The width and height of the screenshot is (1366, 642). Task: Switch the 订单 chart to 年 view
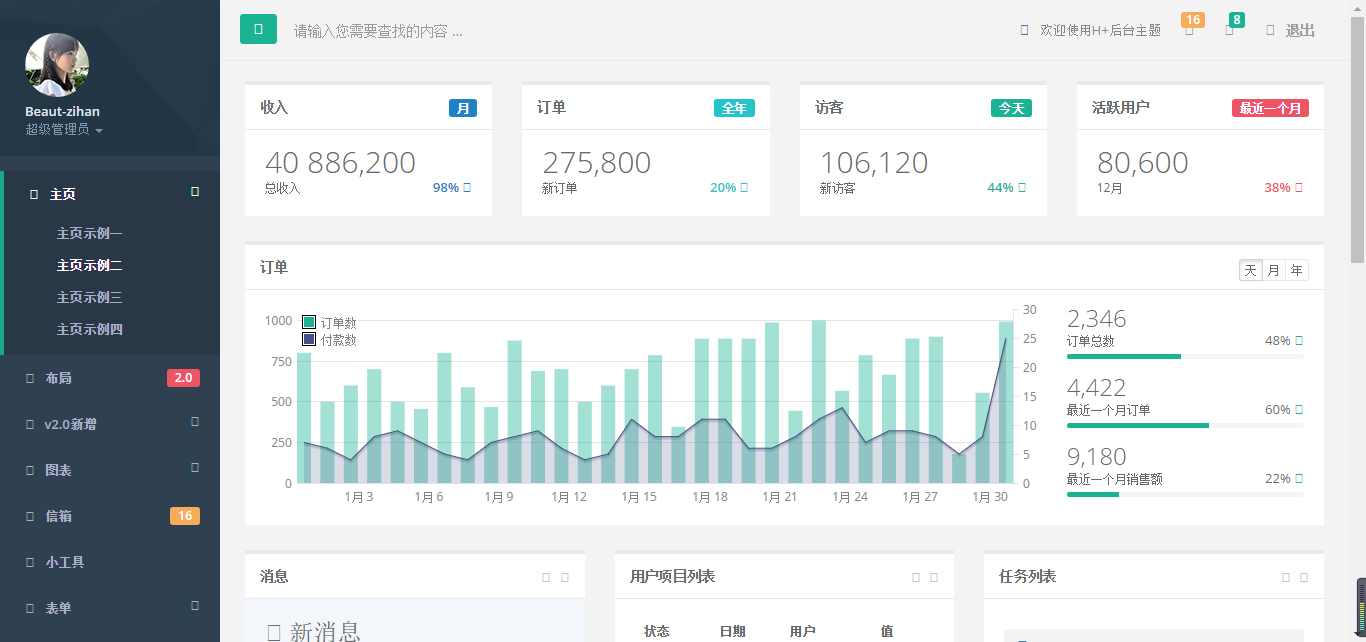pos(1297,270)
